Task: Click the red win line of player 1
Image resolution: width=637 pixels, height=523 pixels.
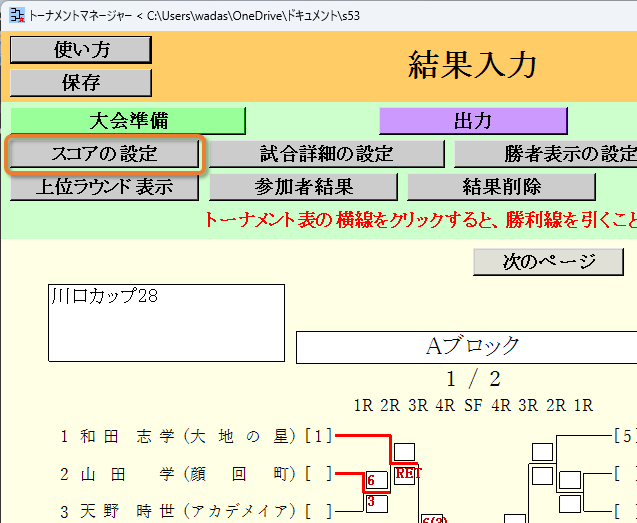Action: coord(363,436)
